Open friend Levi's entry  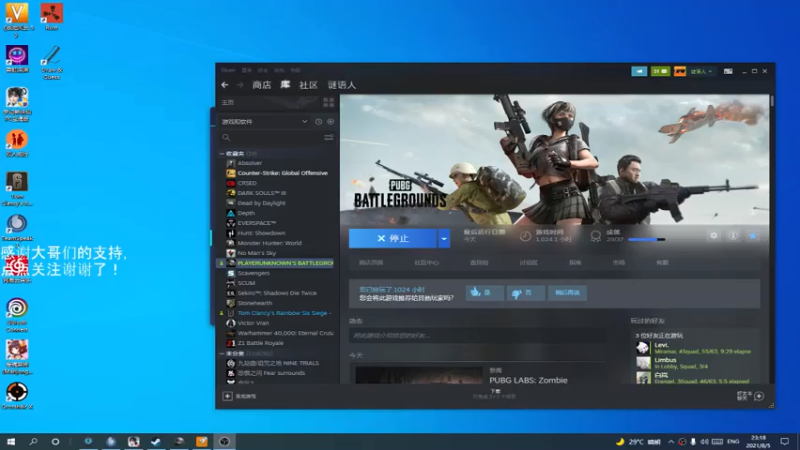coord(696,348)
